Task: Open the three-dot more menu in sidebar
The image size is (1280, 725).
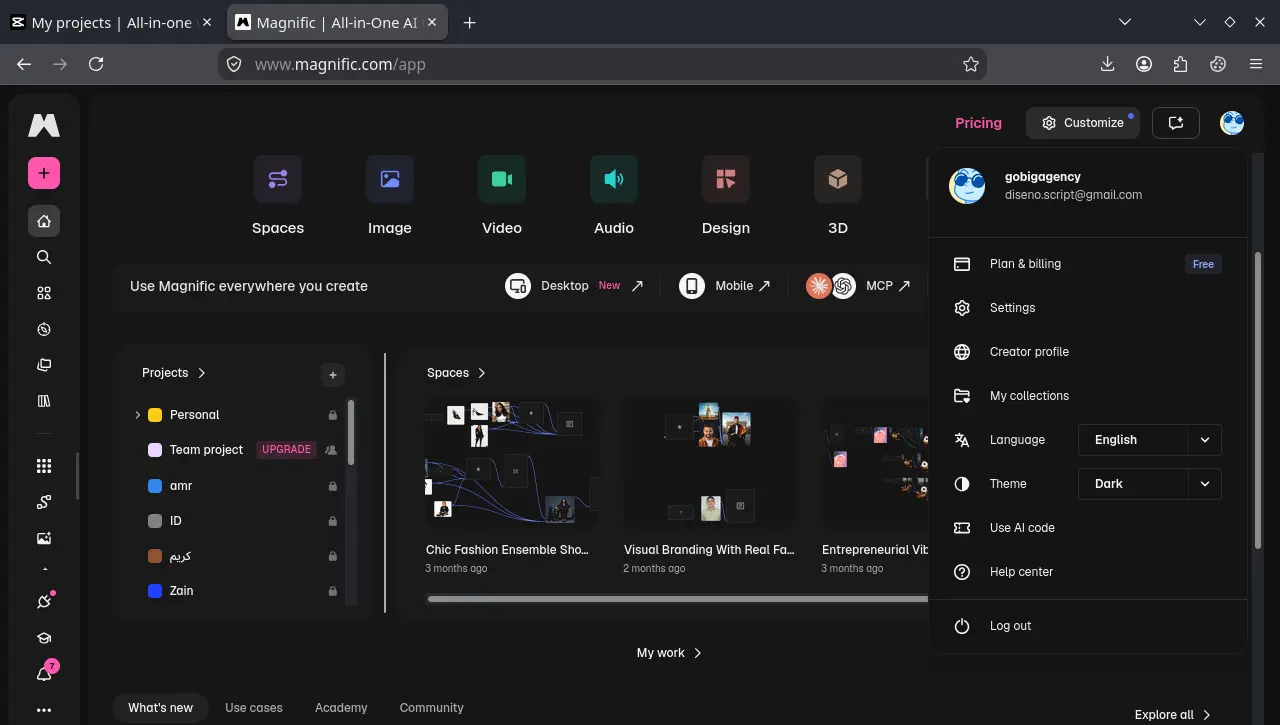Action: [44, 710]
